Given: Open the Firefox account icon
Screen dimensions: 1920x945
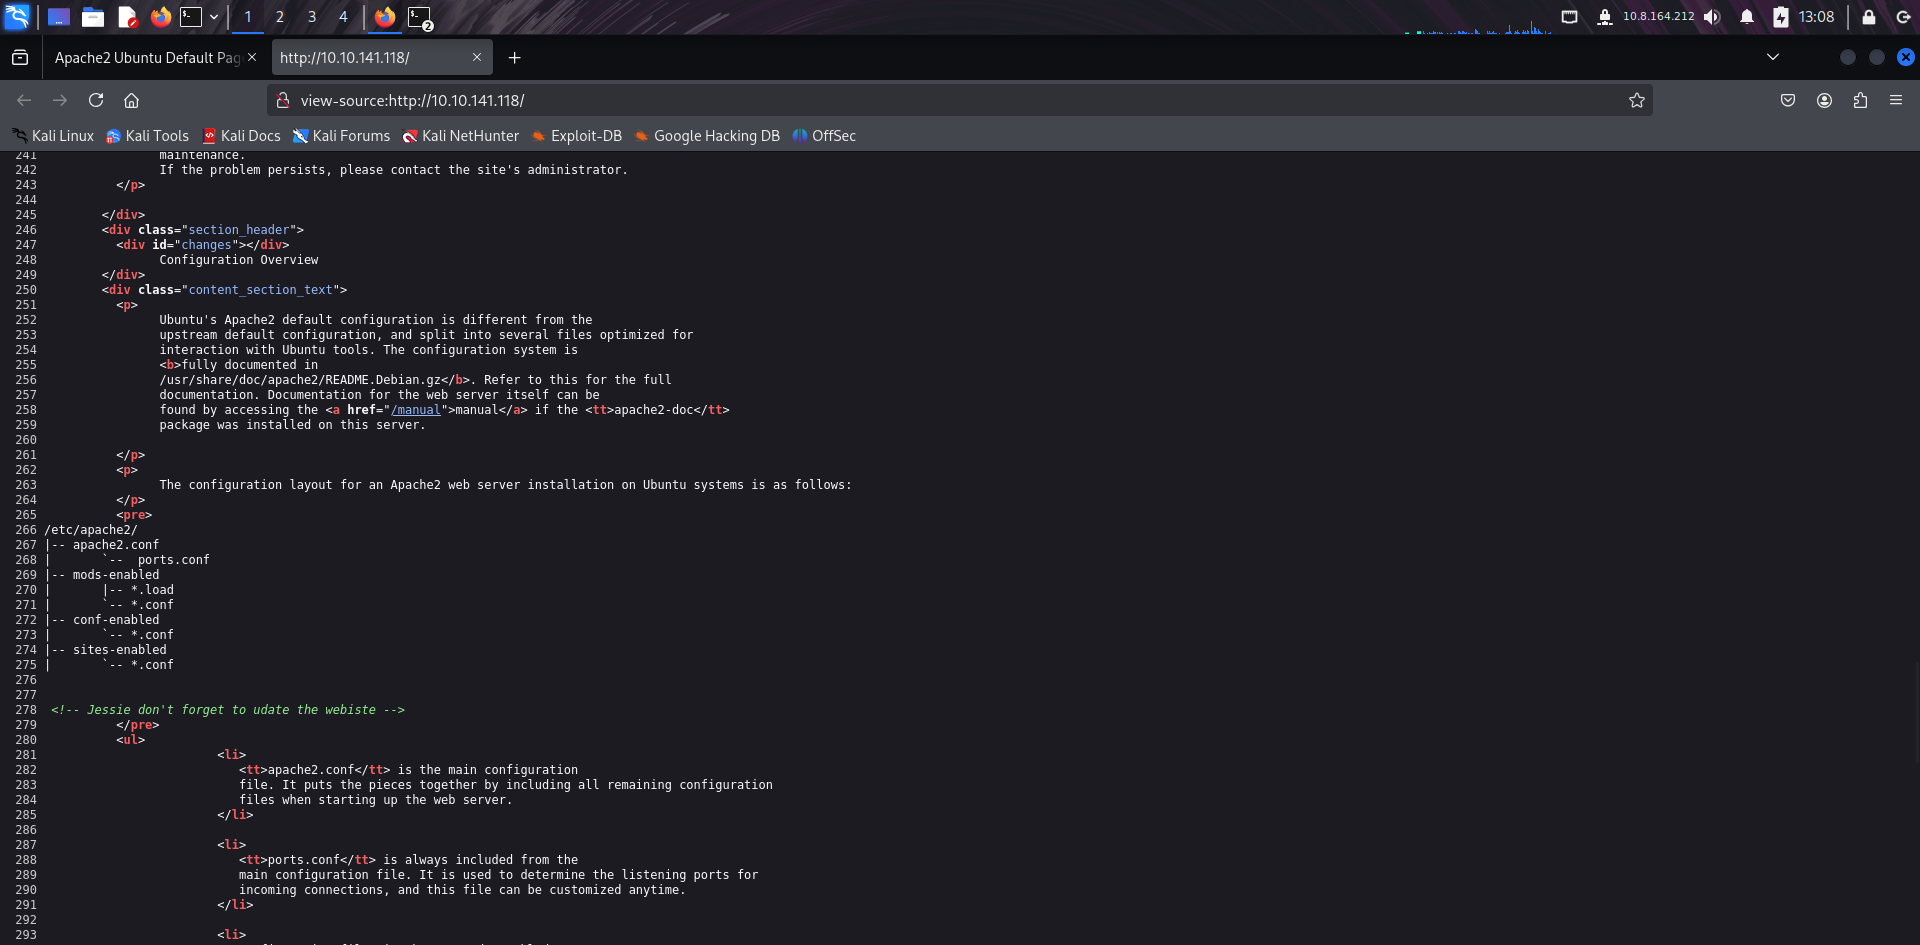Looking at the screenshot, I should tap(1825, 100).
